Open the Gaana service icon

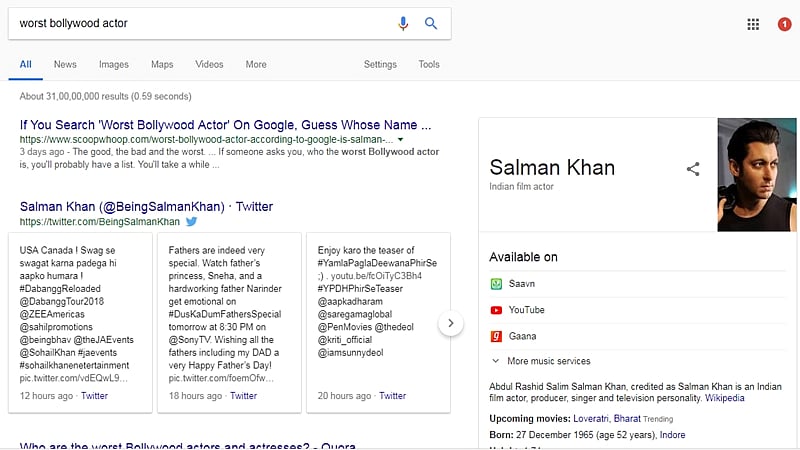coord(496,336)
